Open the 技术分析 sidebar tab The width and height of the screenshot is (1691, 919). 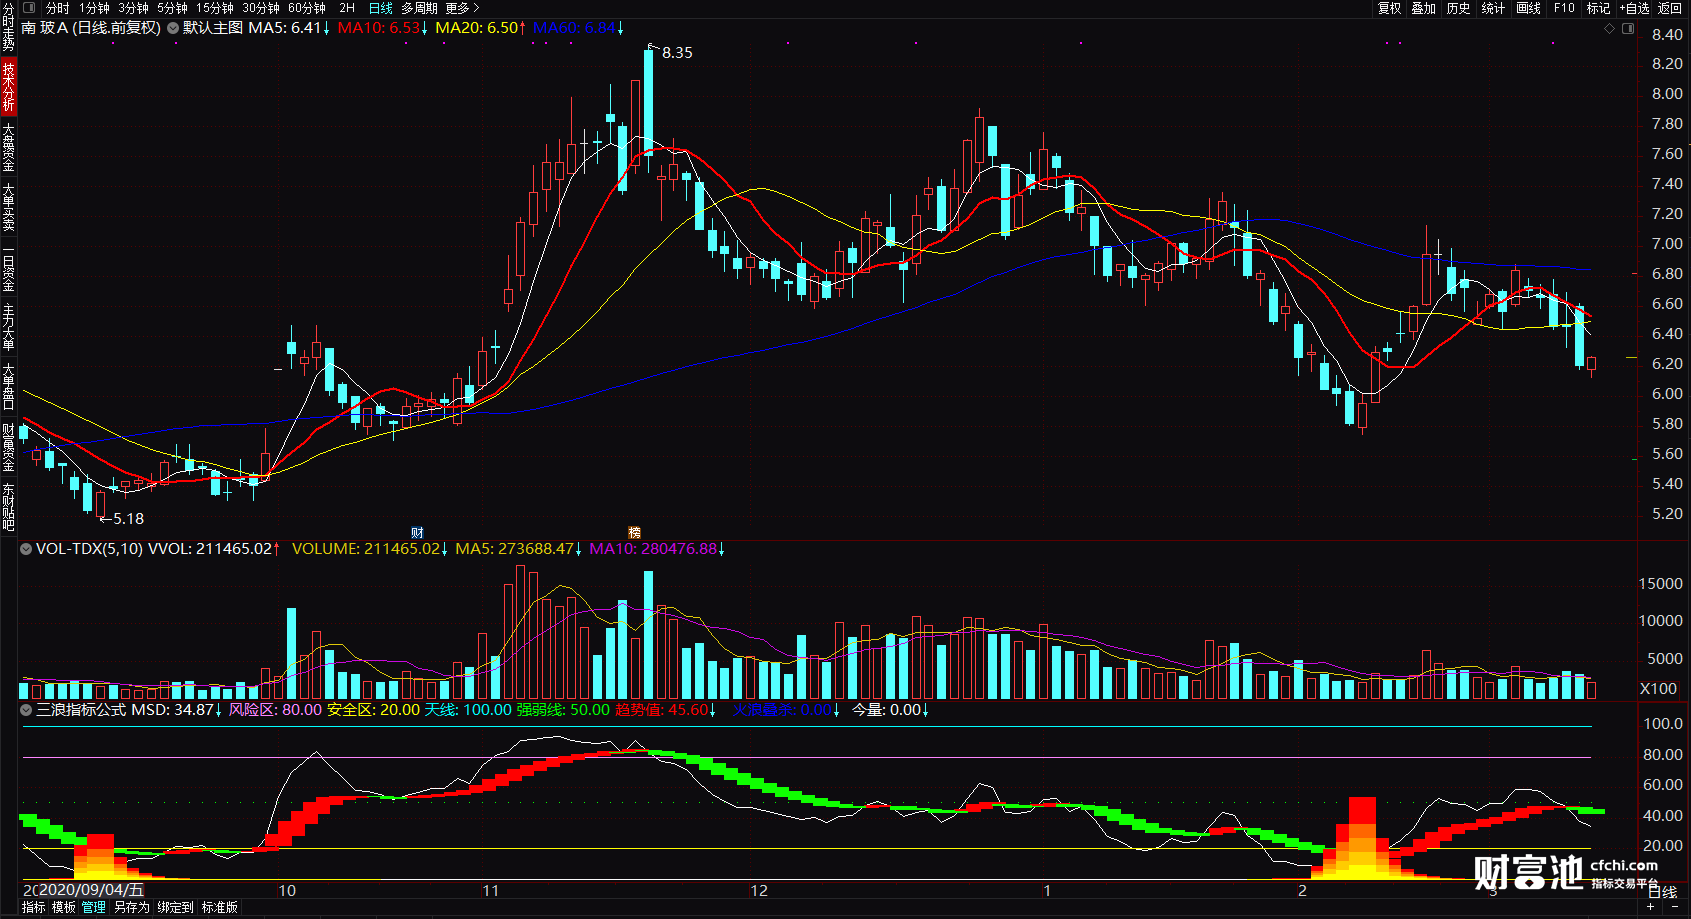[8, 86]
